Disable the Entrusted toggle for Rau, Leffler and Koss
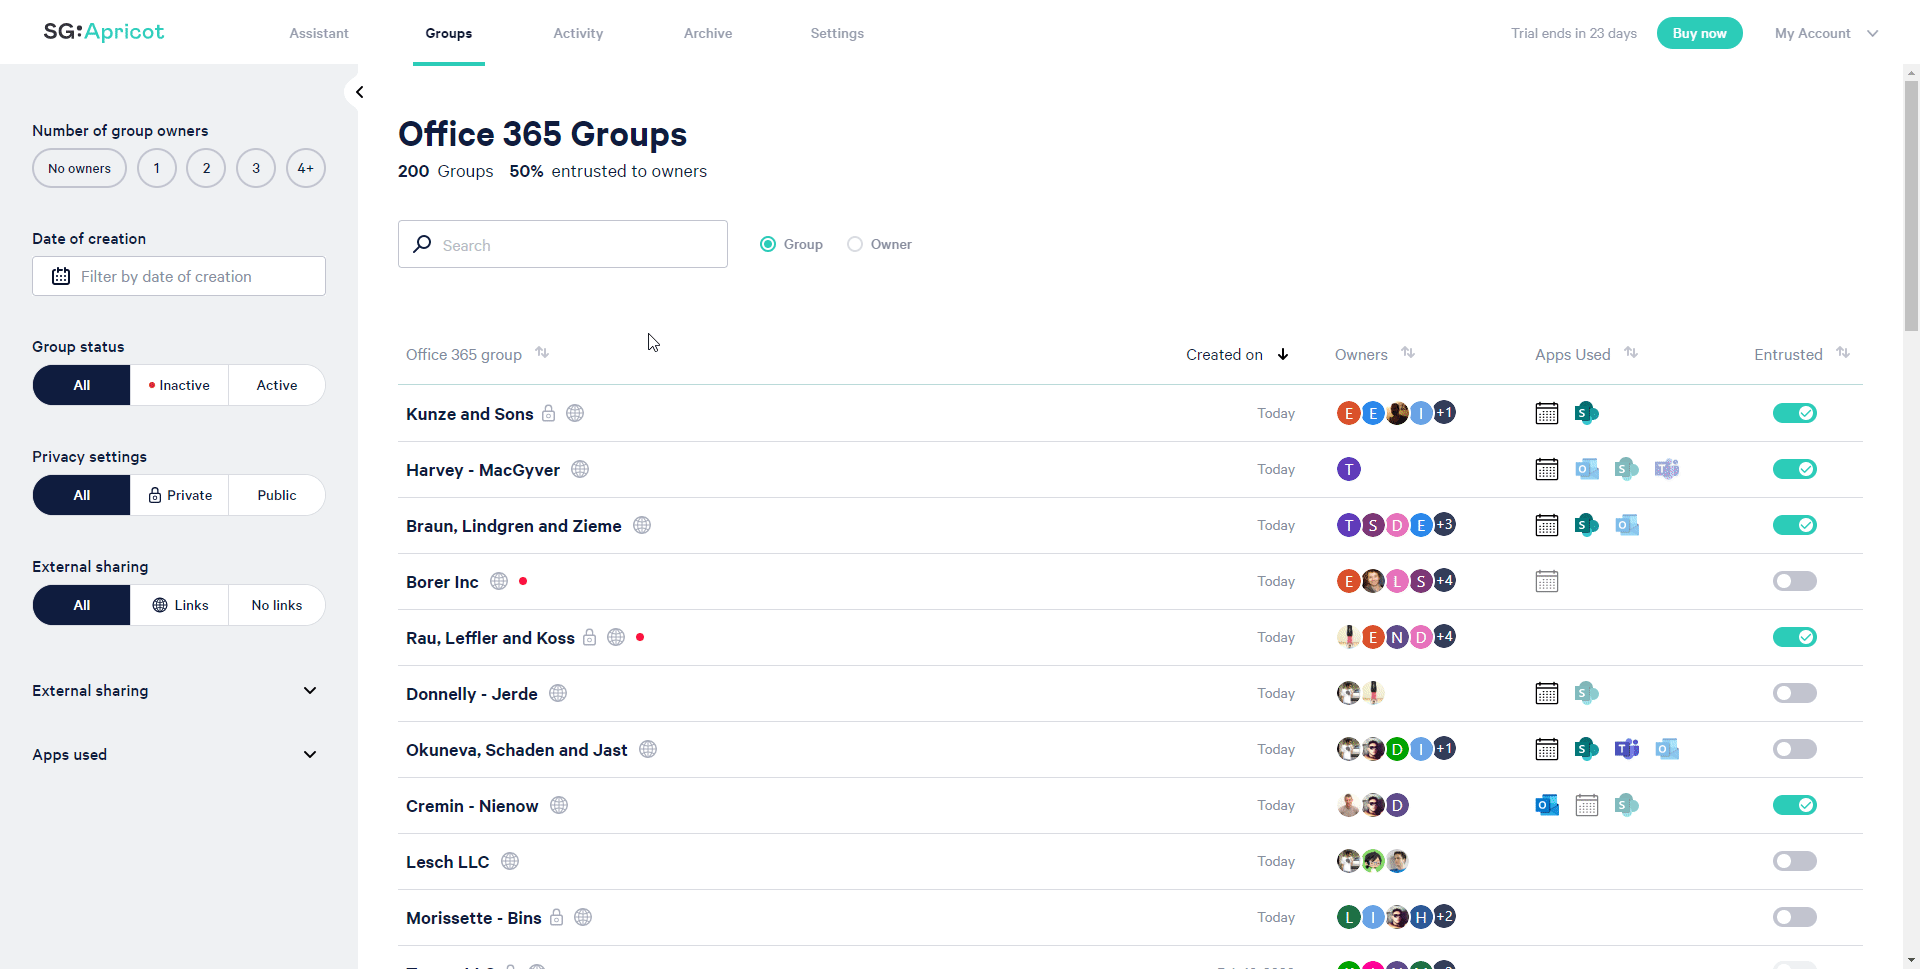The height and width of the screenshot is (969, 1920). (1795, 637)
